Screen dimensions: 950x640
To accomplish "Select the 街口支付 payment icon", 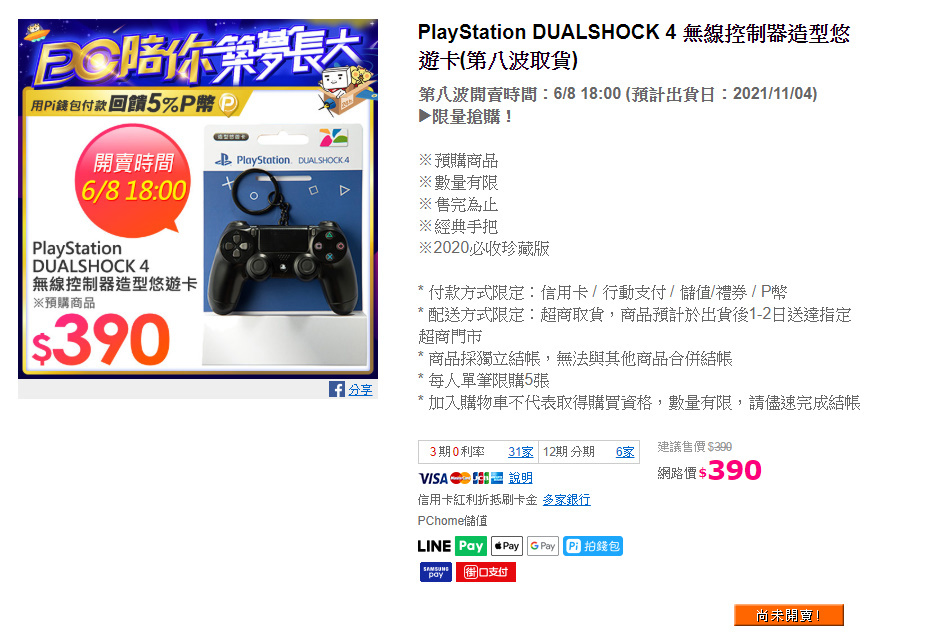I will pos(486,572).
